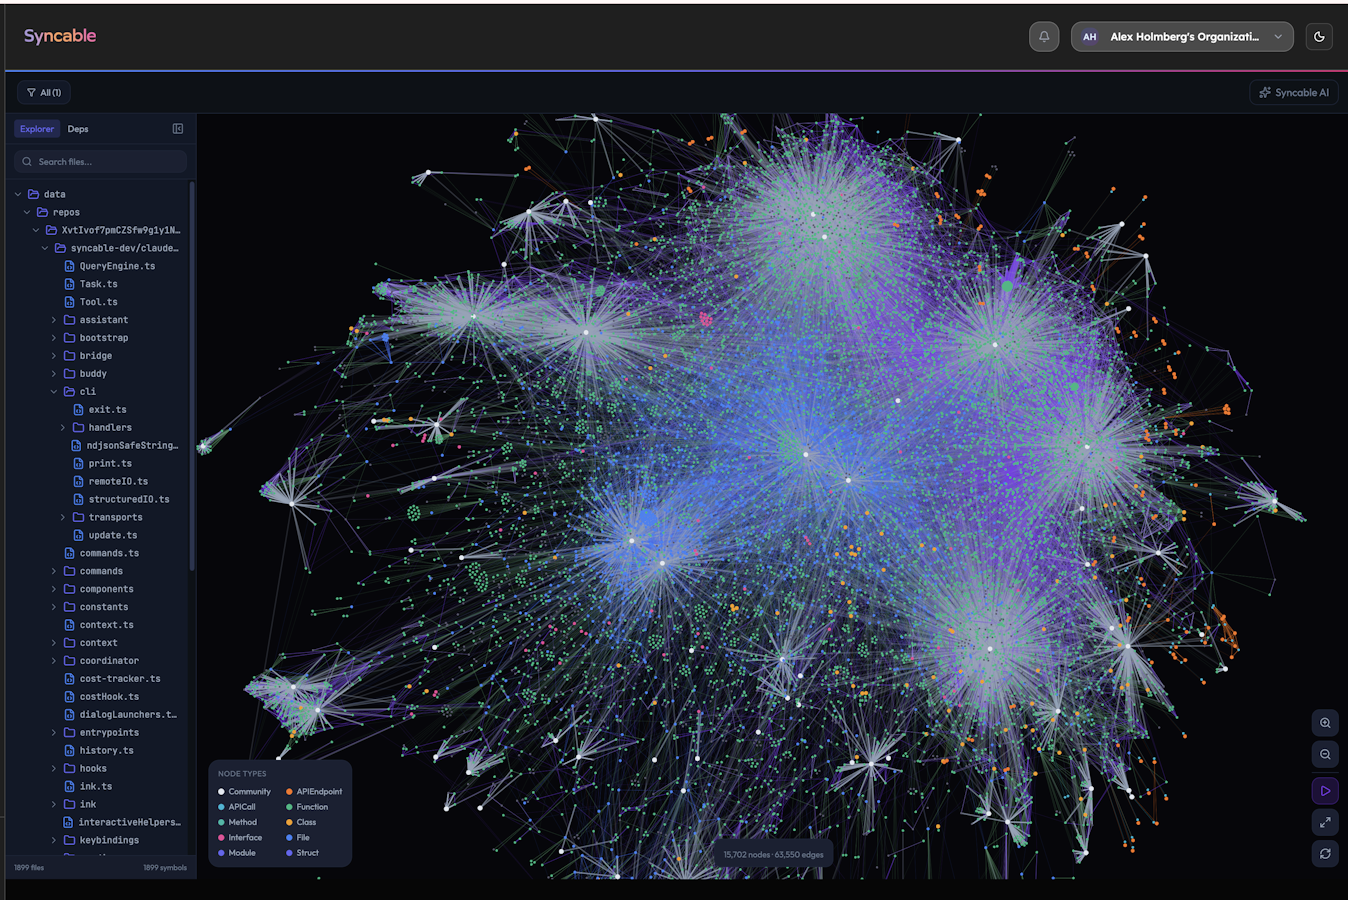Refresh the graph layout
The height and width of the screenshot is (900, 1348).
tap(1325, 854)
